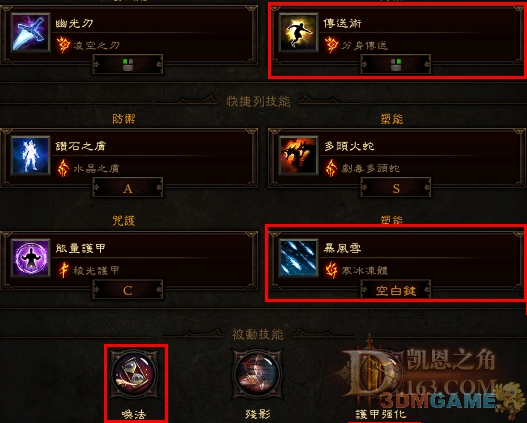Click the right mouse button binding slot

pos(396,65)
